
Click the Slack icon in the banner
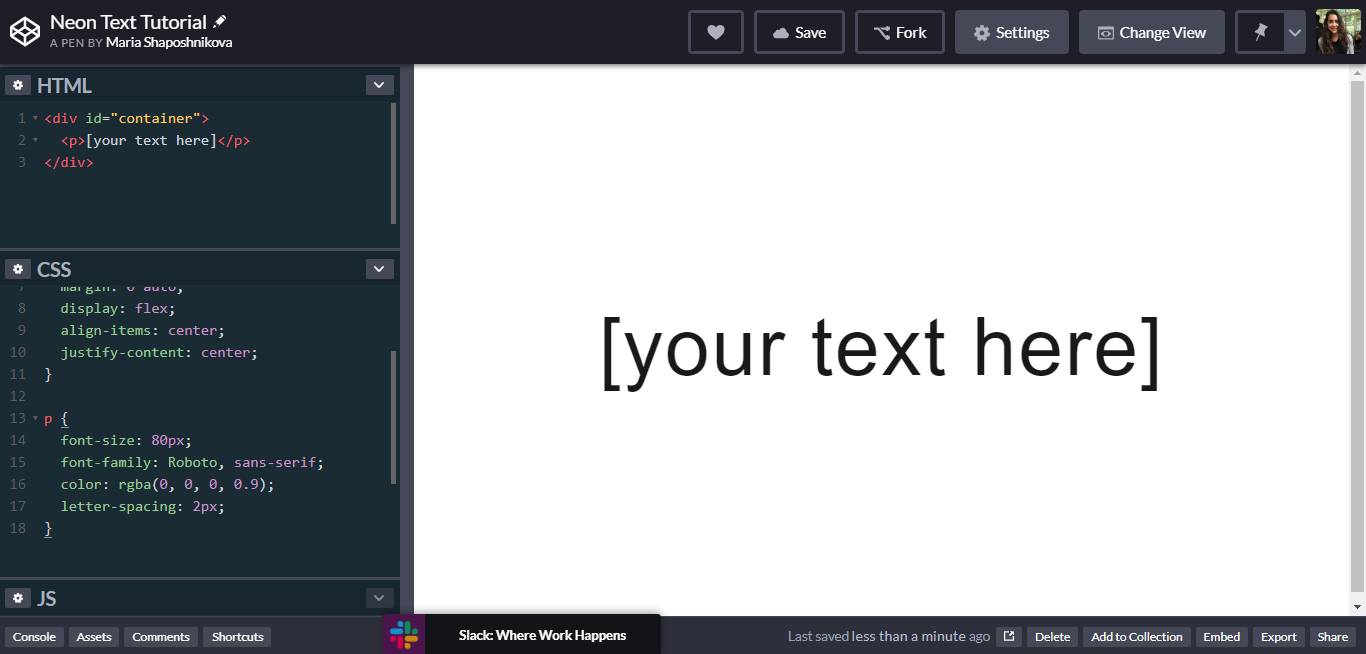click(x=404, y=634)
